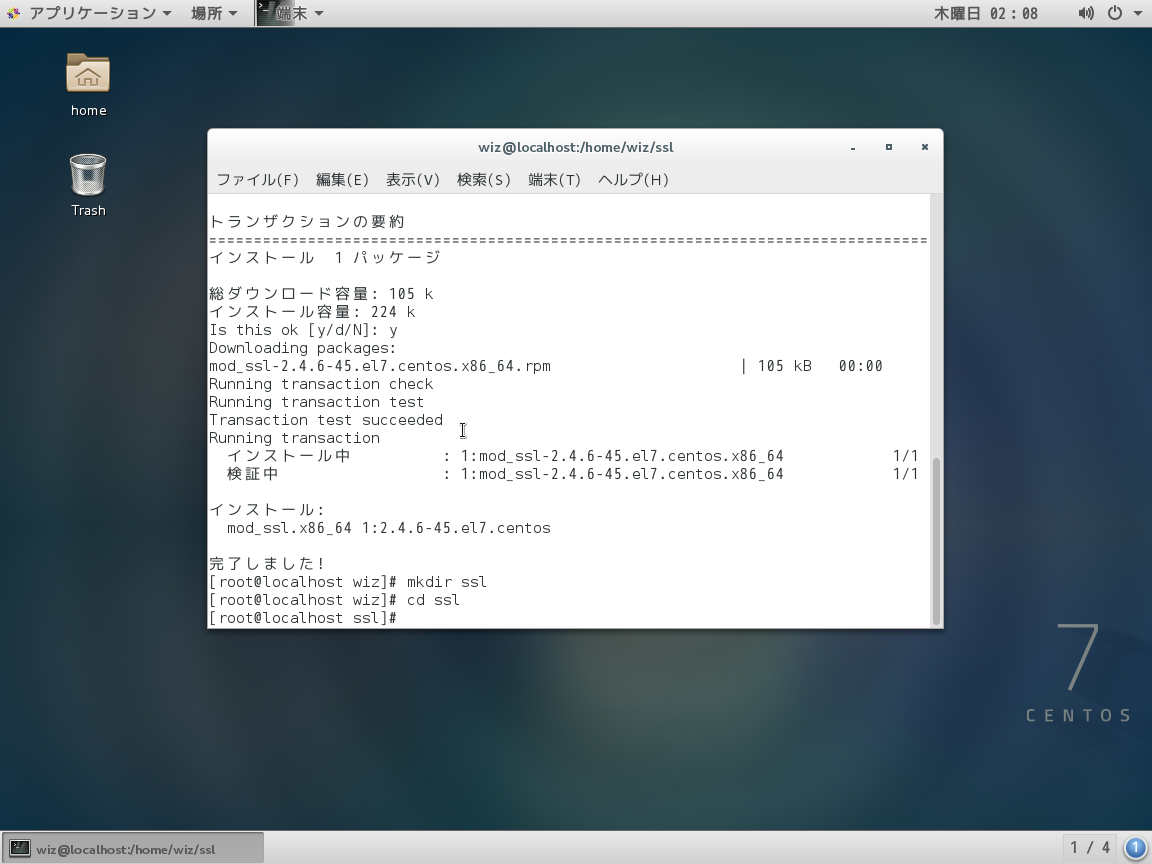
Task: Click the 'mod_ssl.x86_64 1:2.4.6-45.el7.centos' line
Action: 389,528
